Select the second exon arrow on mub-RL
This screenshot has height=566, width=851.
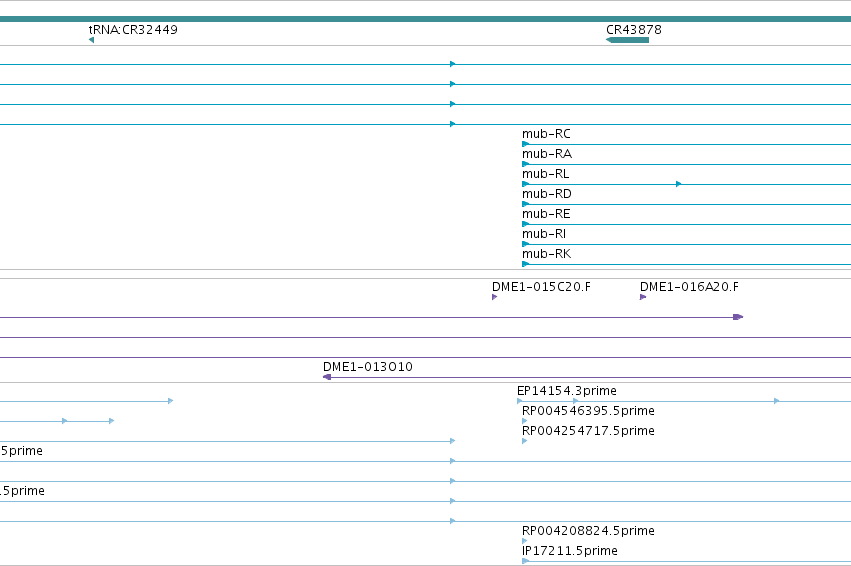(x=678, y=185)
